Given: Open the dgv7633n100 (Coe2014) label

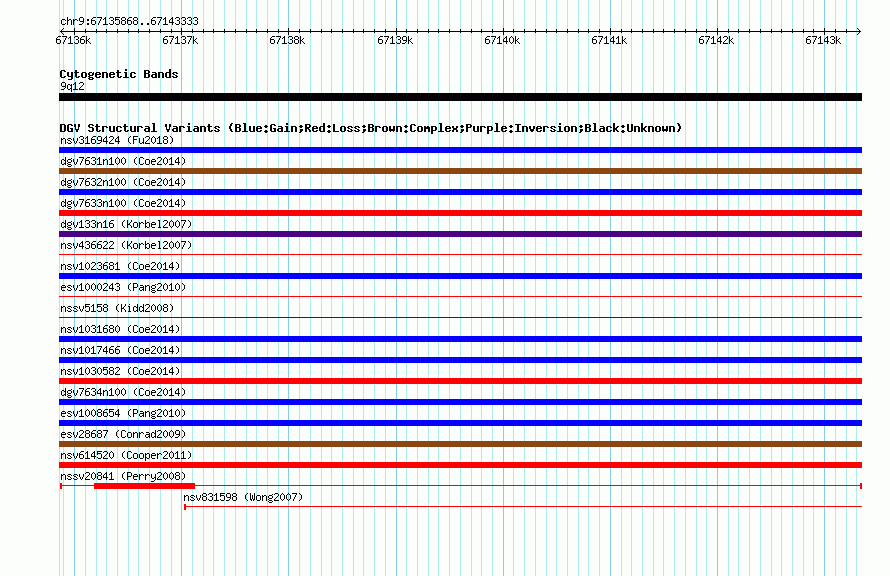Looking at the screenshot, I should (123, 203).
